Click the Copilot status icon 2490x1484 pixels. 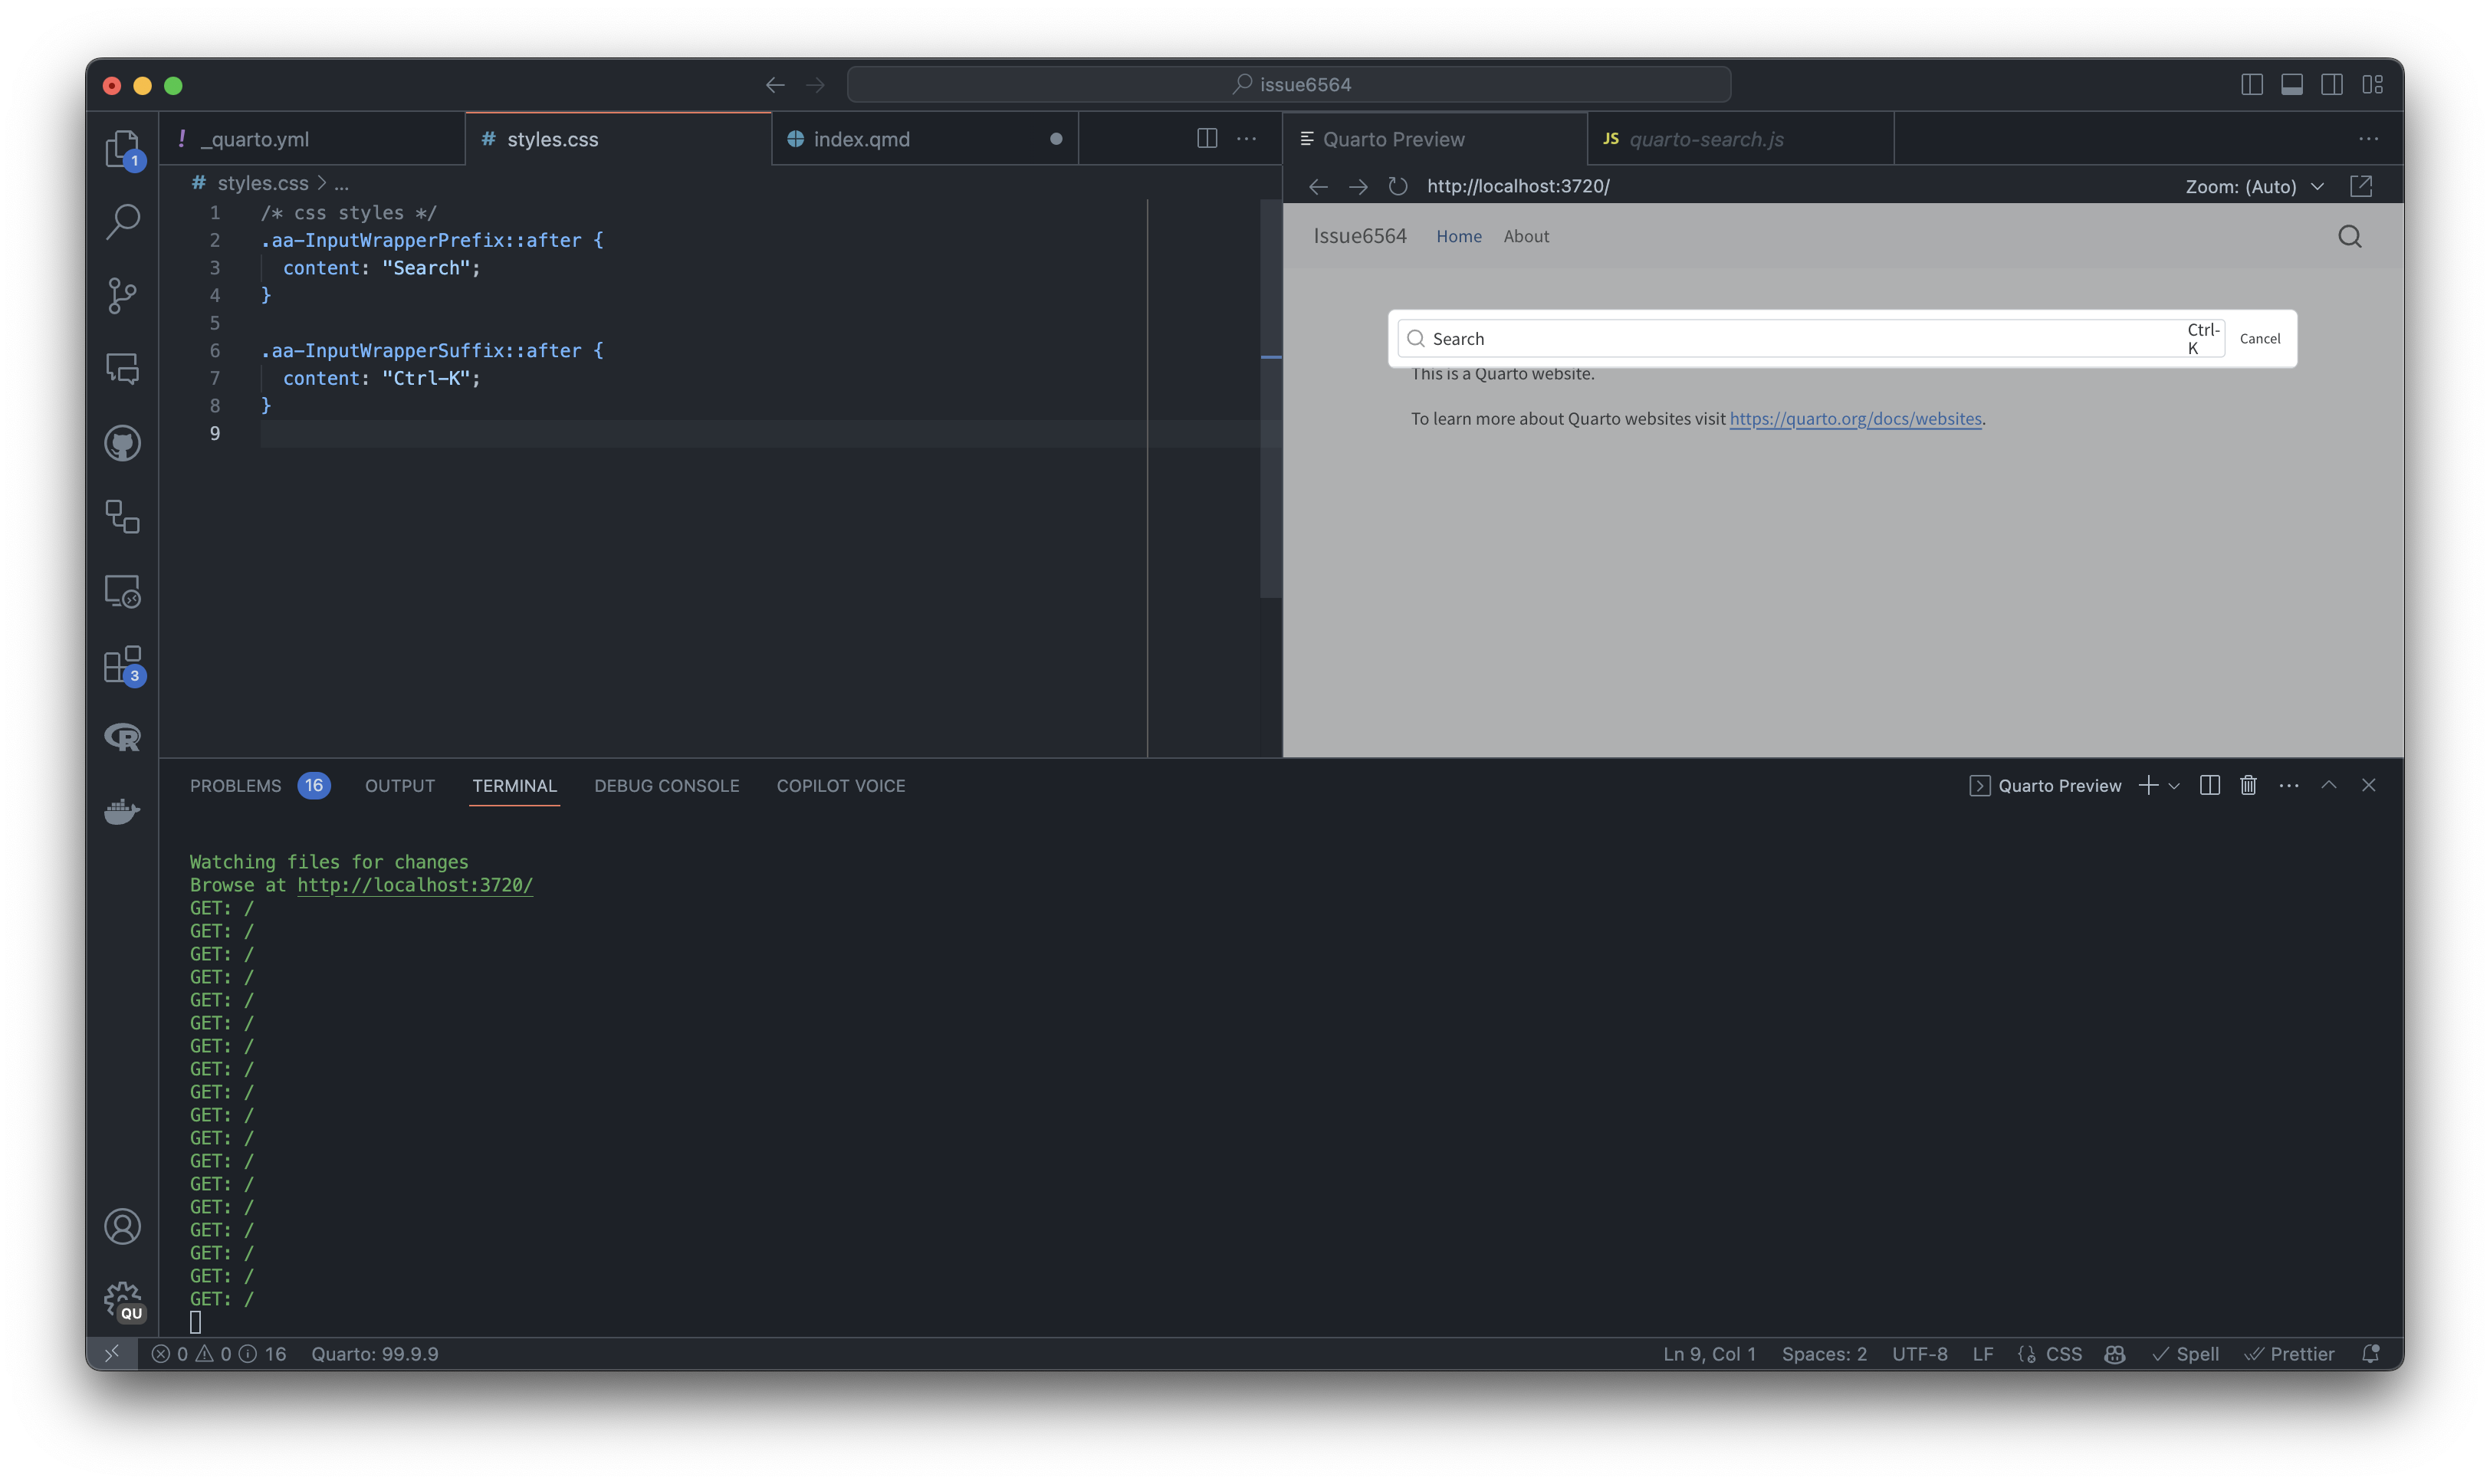point(2114,1354)
